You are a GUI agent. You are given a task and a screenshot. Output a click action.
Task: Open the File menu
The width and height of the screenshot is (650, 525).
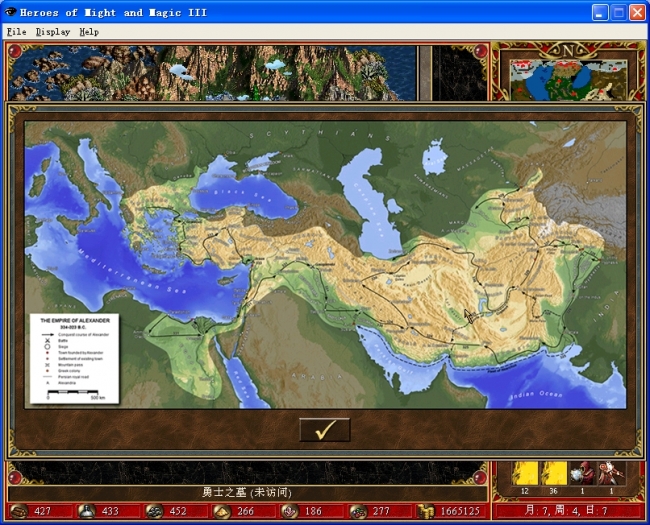point(17,32)
